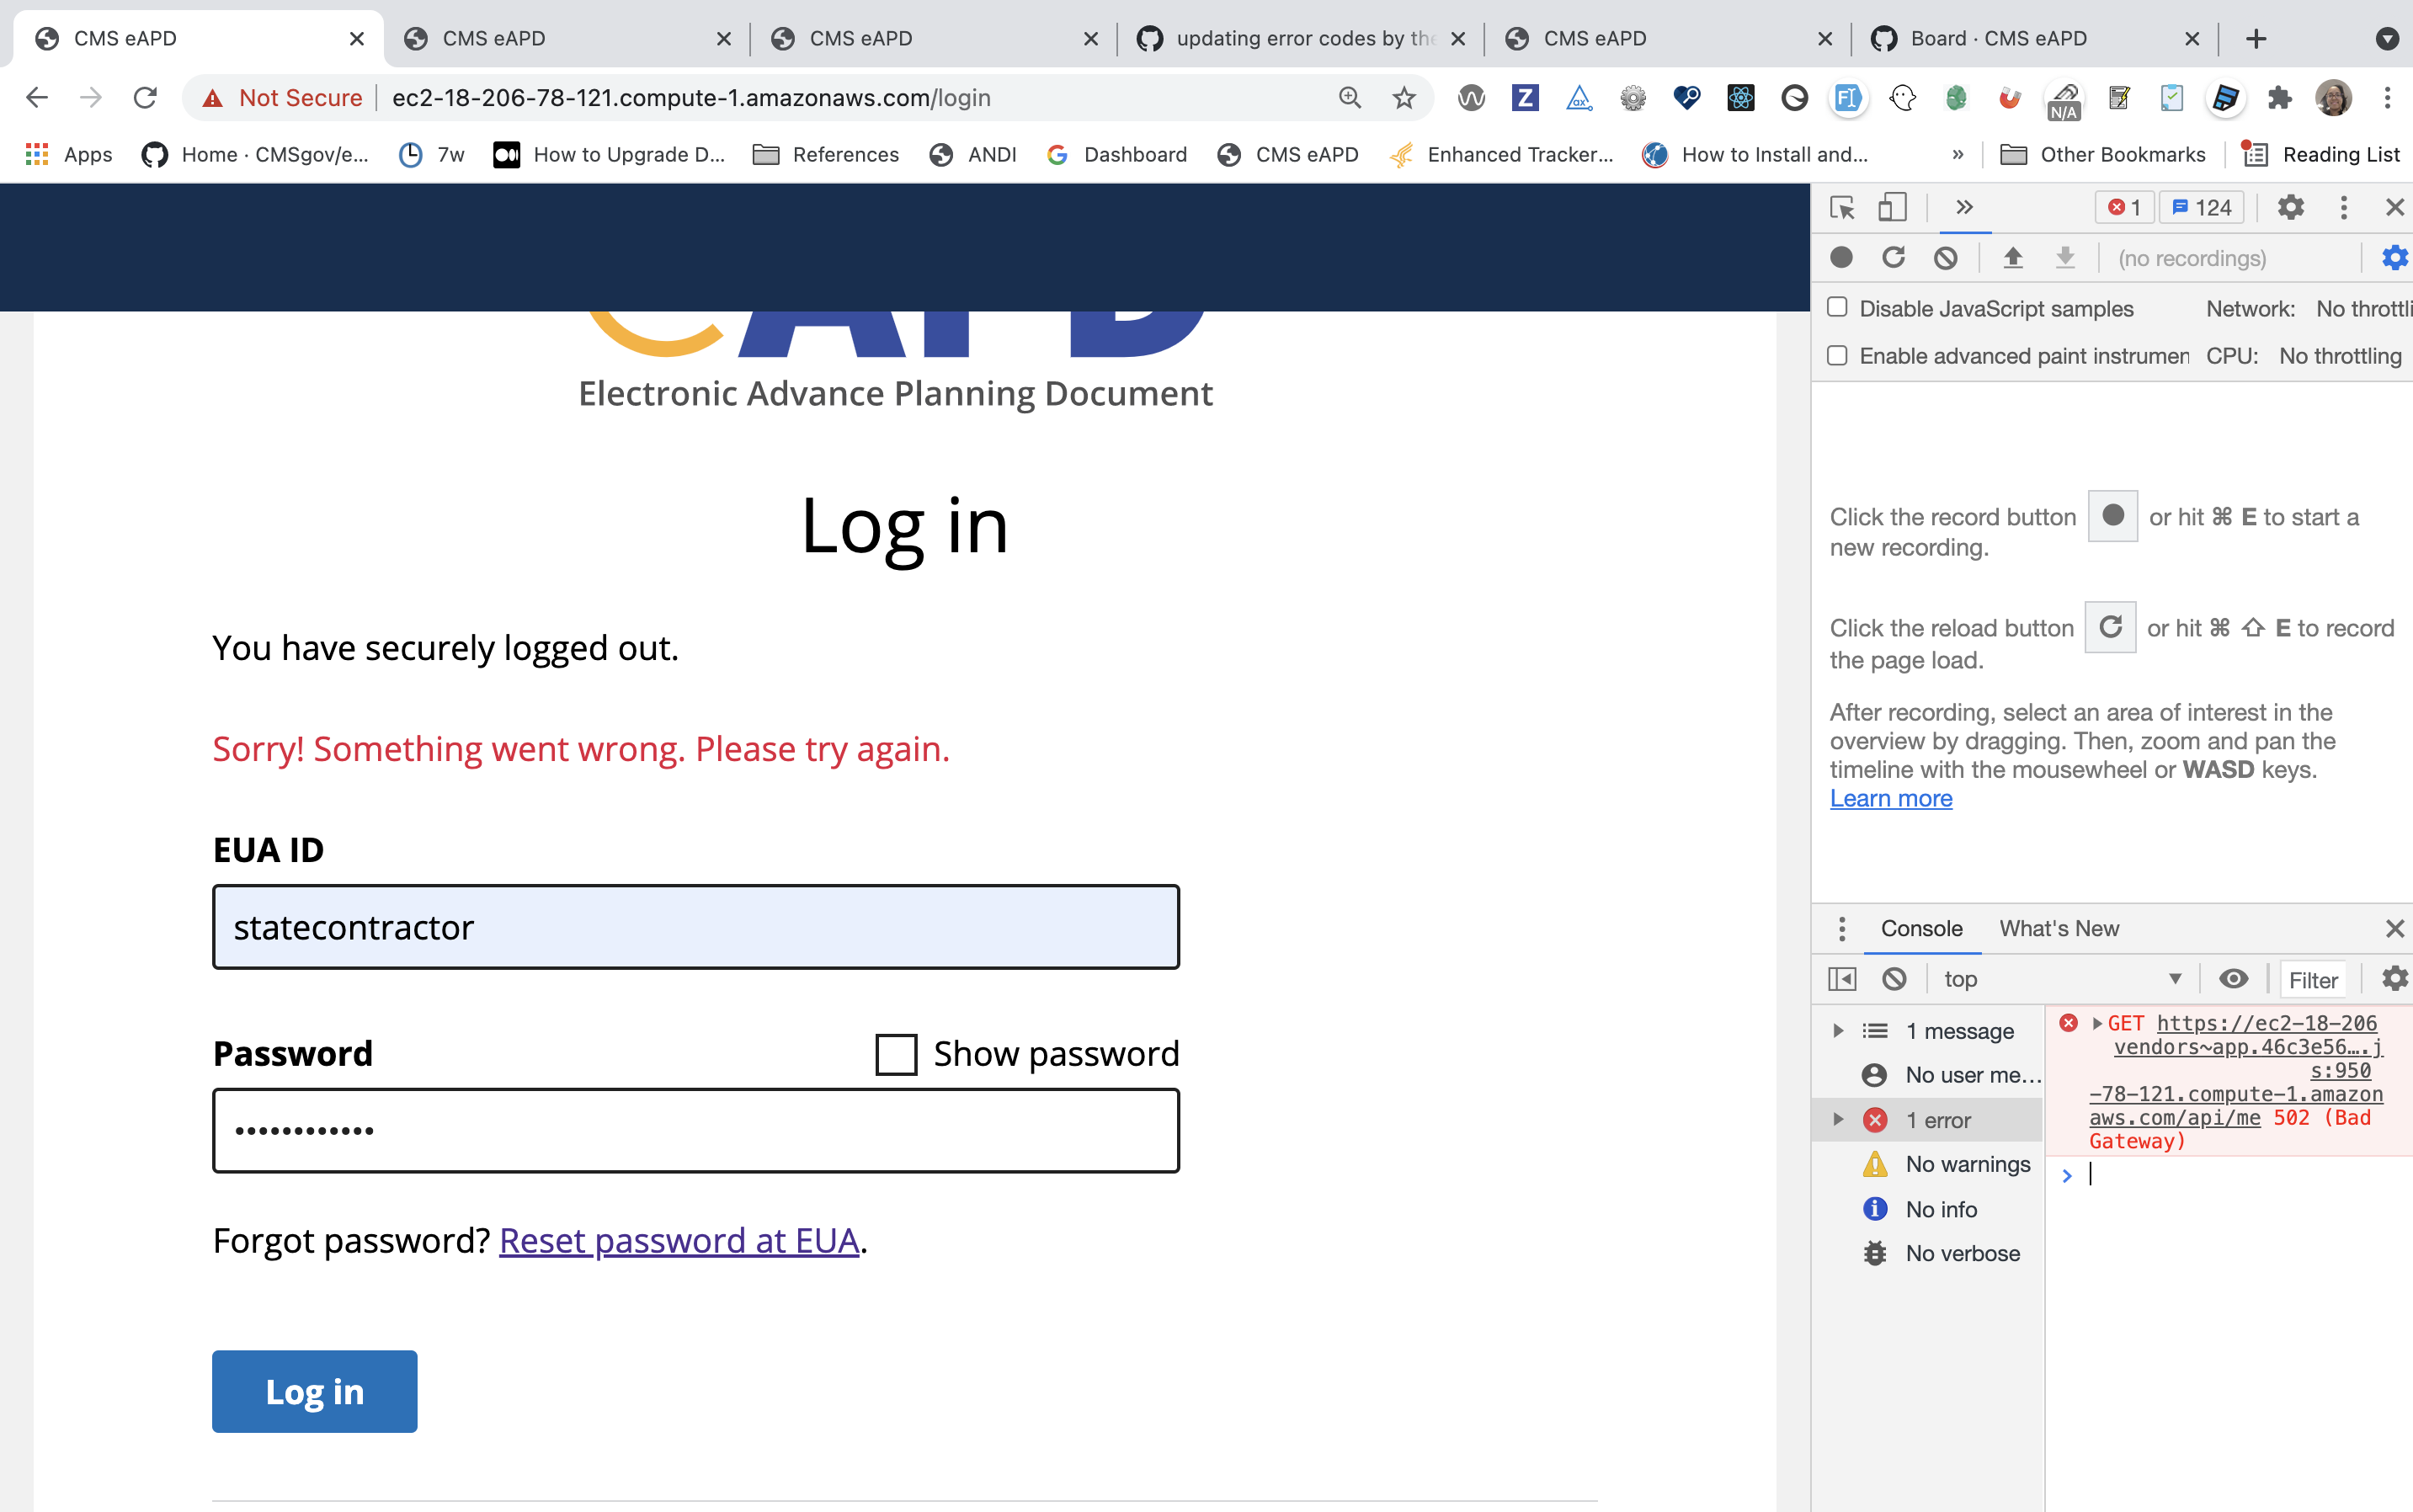The image size is (2413, 1512).
Task: Open the Chrome profile avatar
Action: 2333,97
